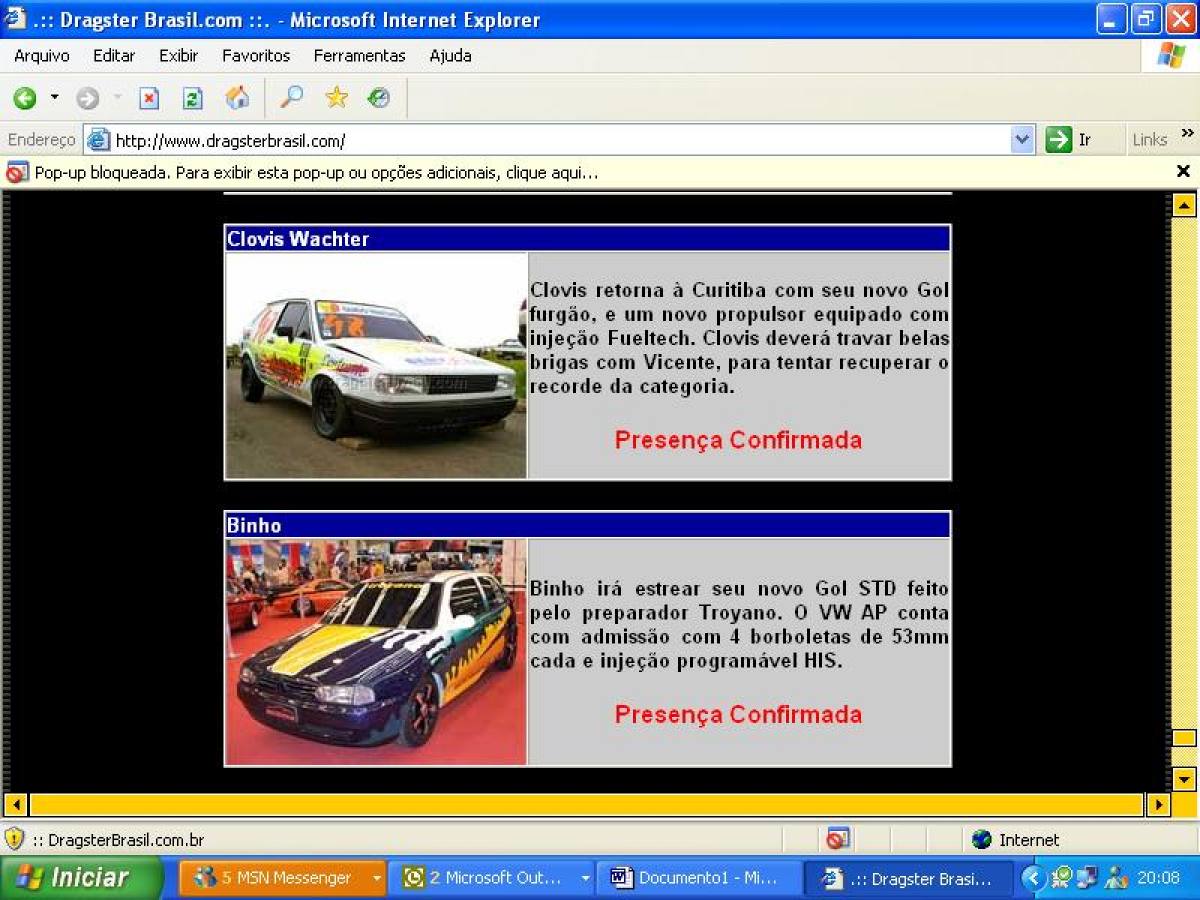Image resolution: width=1200 pixels, height=900 pixels.
Task: Click the green Back navigation arrow
Action: (x=25, y=98)
